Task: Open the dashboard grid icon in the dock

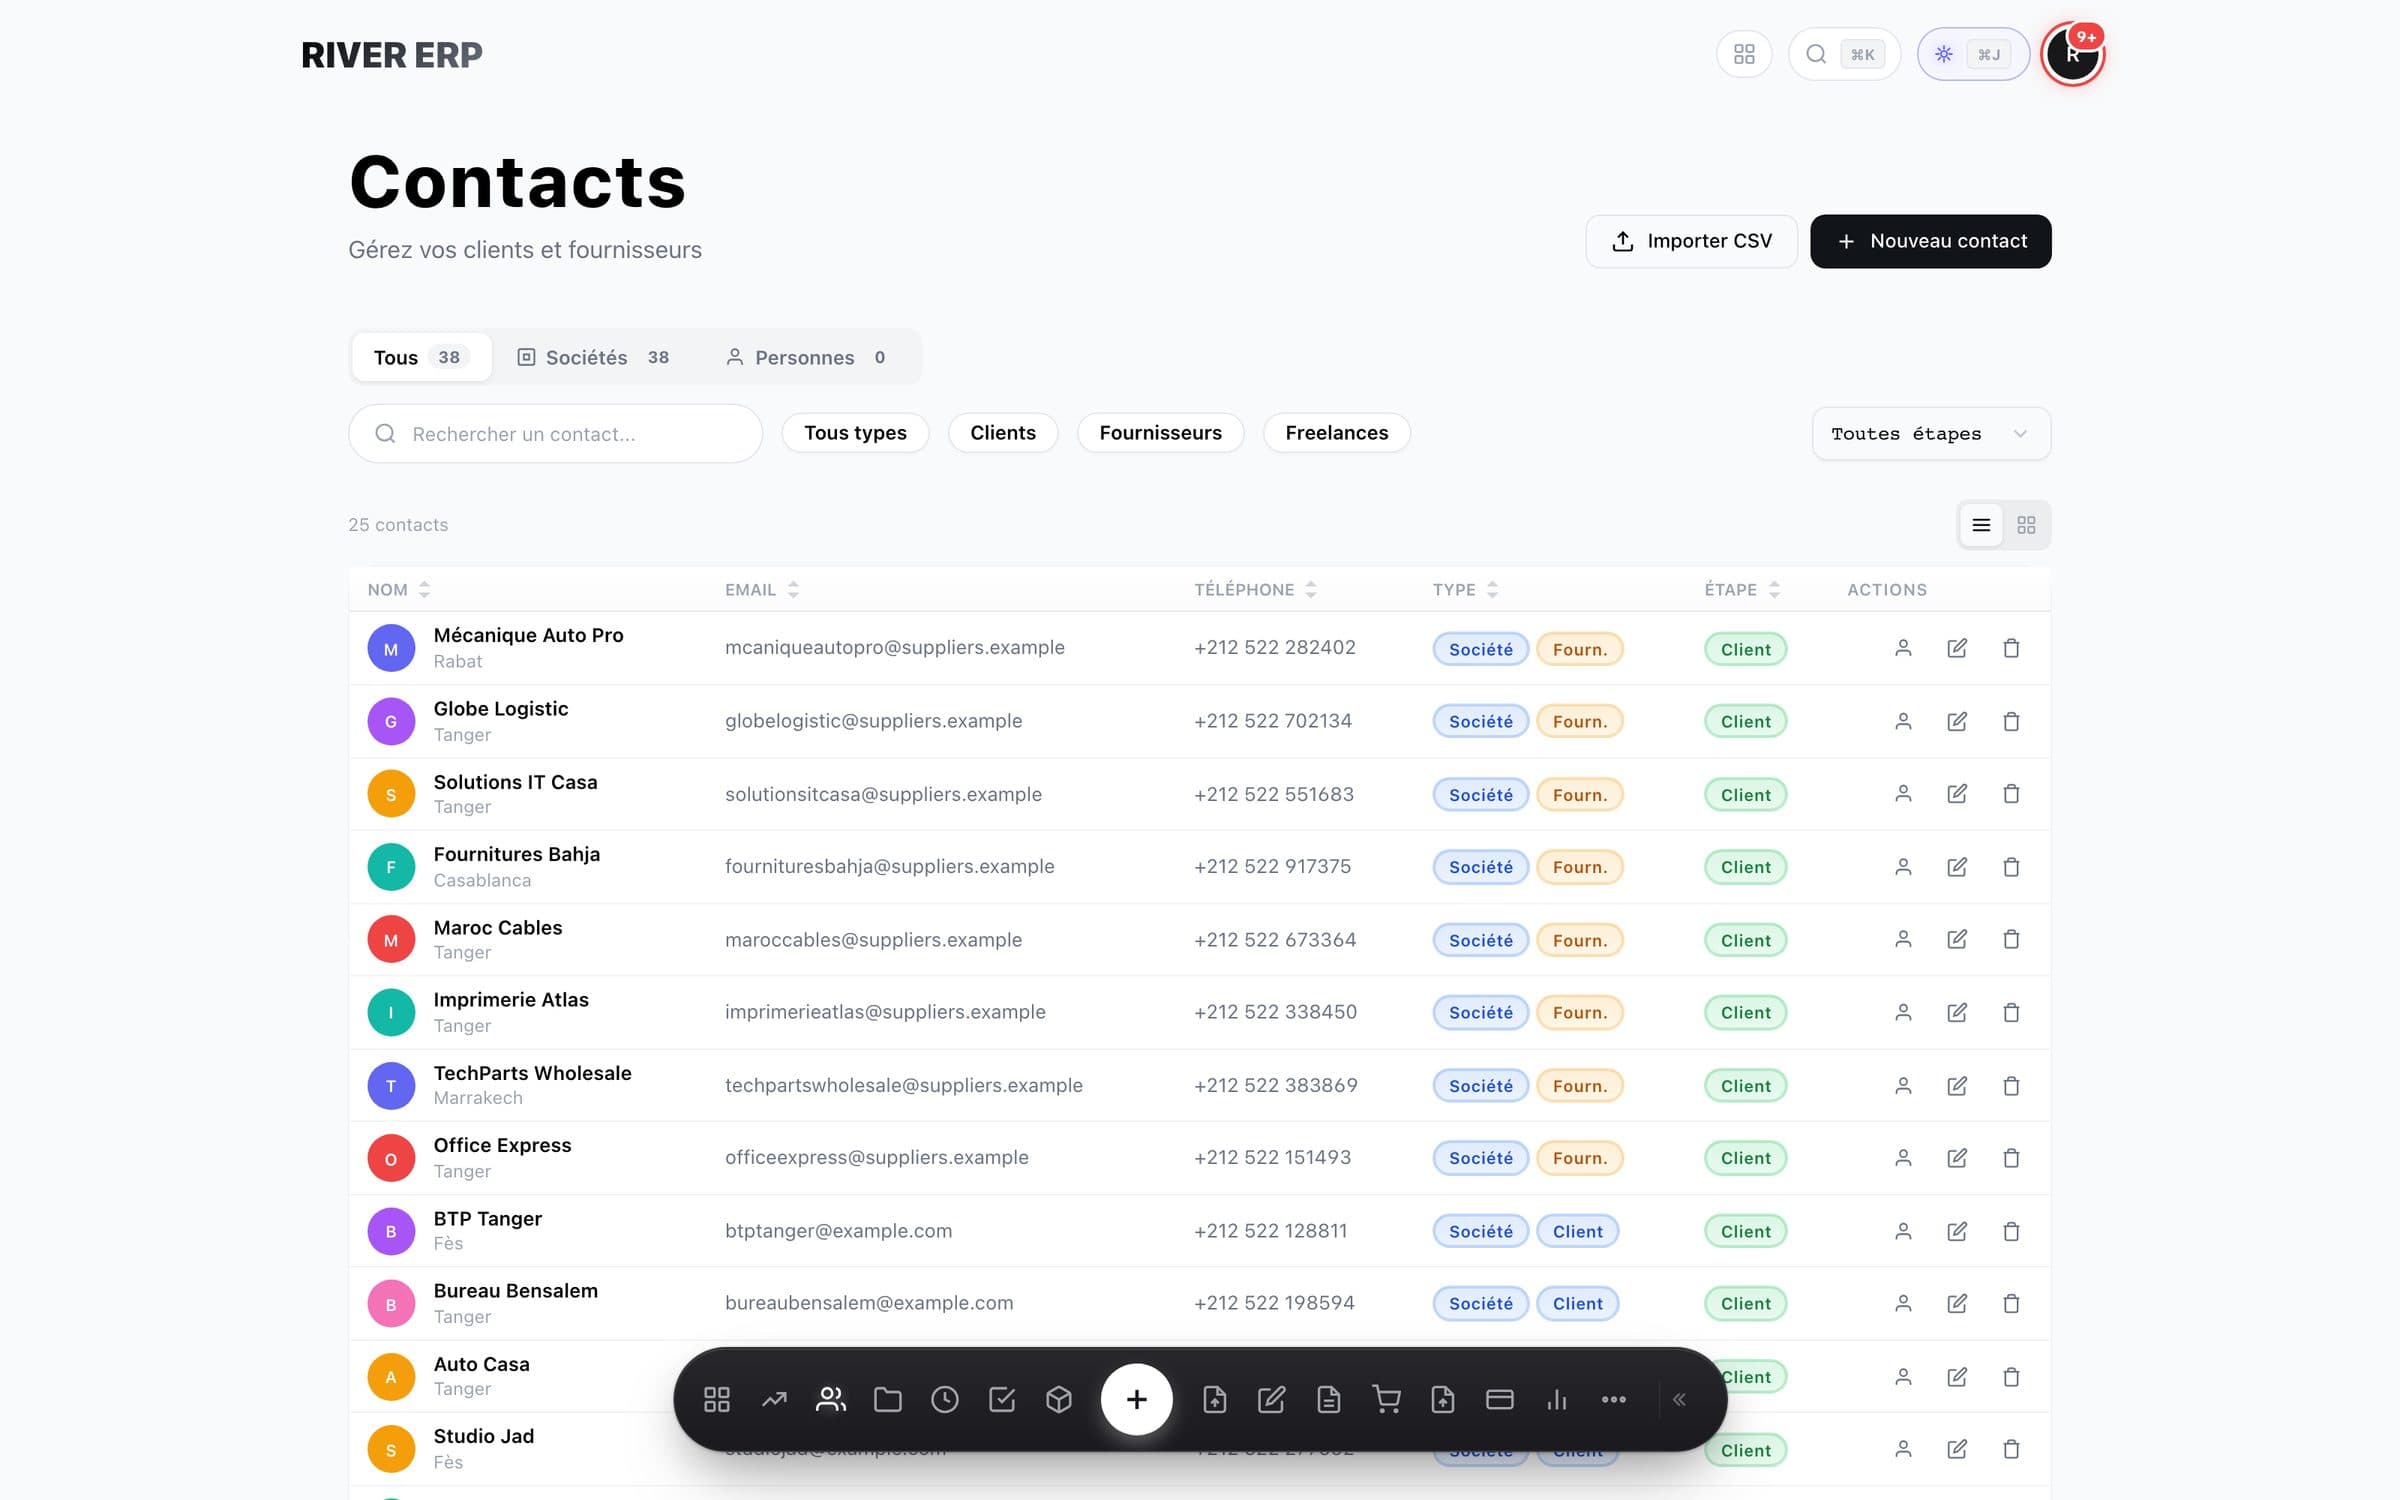Action: tap(717, 1399)
